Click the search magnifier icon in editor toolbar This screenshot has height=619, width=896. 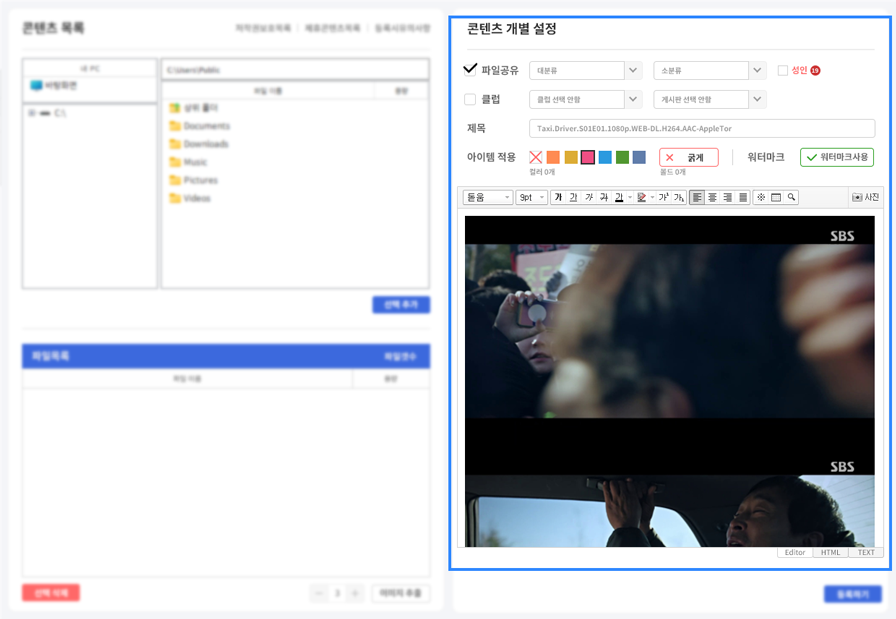point(790,197)
